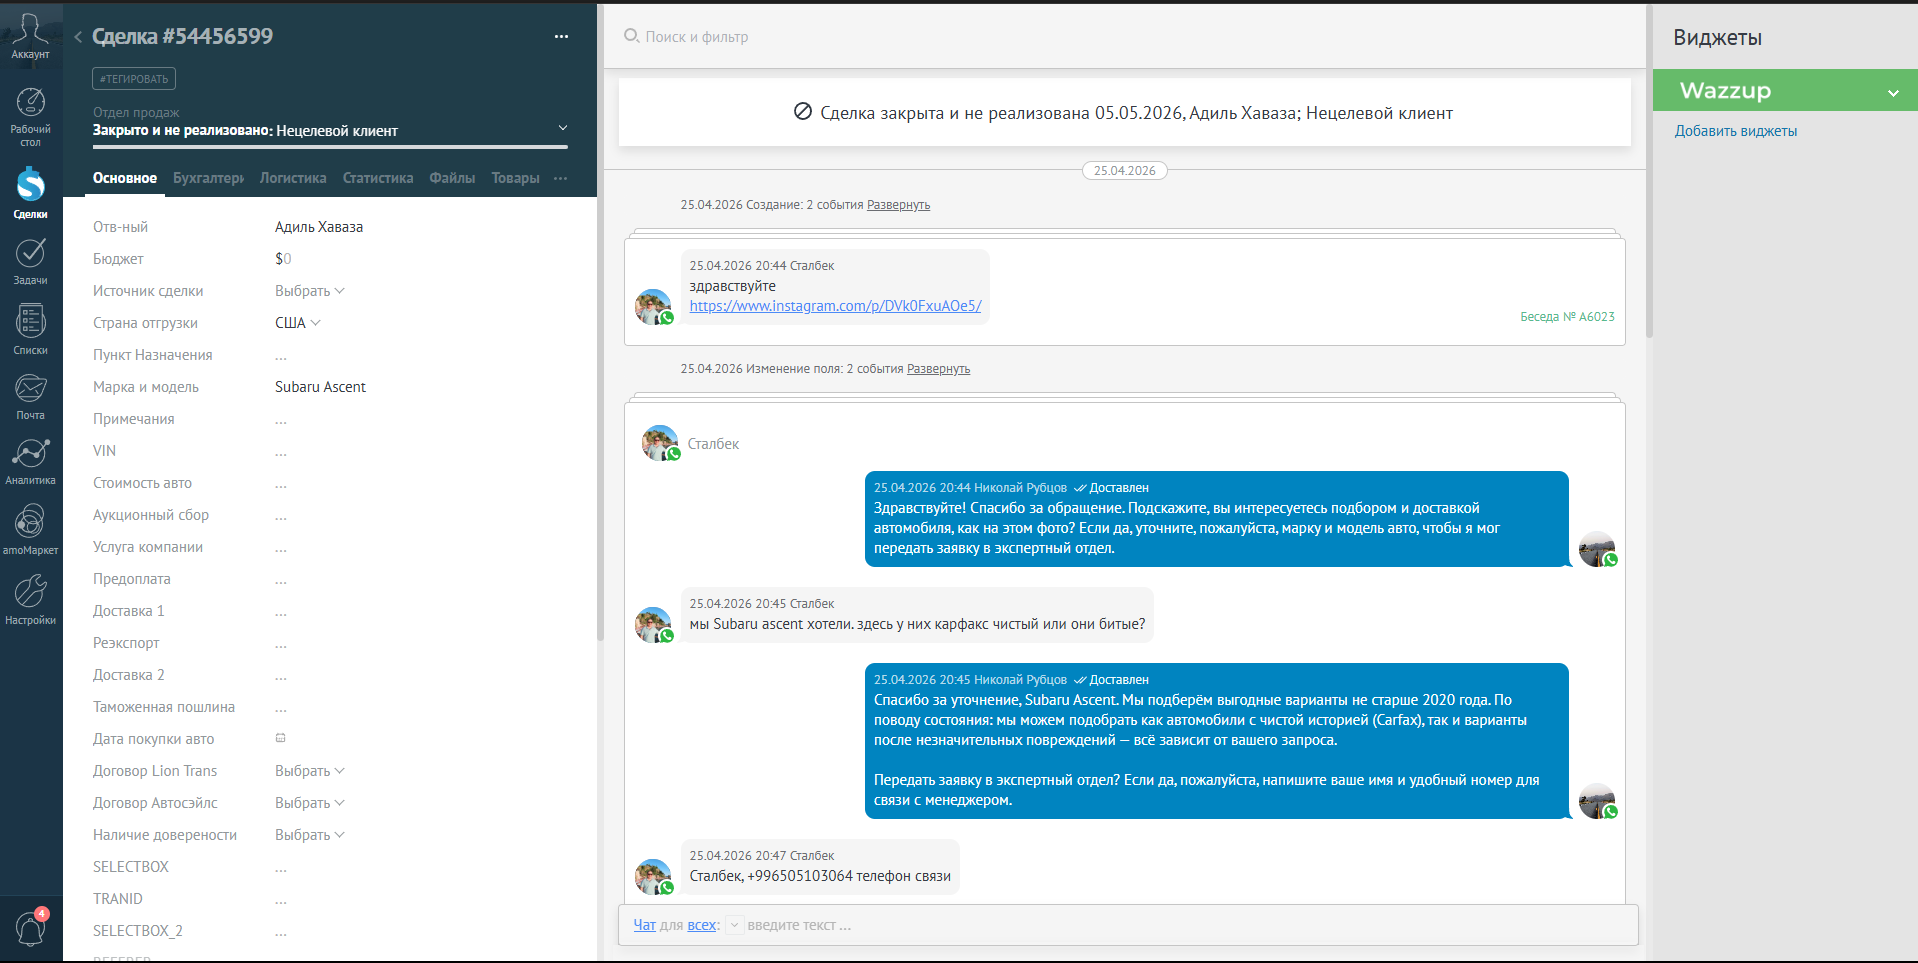Click the 25.04.2026 date marker
The image size is (1918, 963).
(1125, 171)
